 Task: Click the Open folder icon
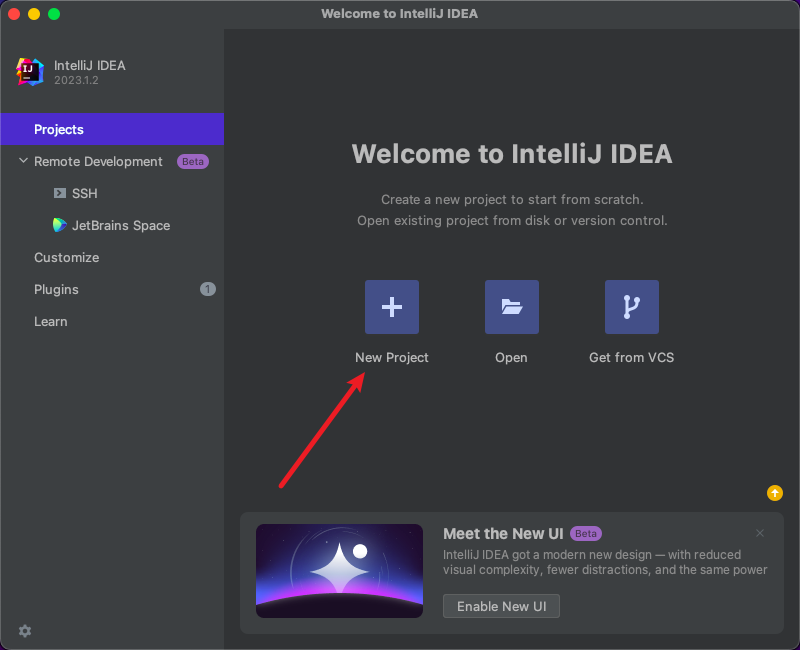coord(511,307)
